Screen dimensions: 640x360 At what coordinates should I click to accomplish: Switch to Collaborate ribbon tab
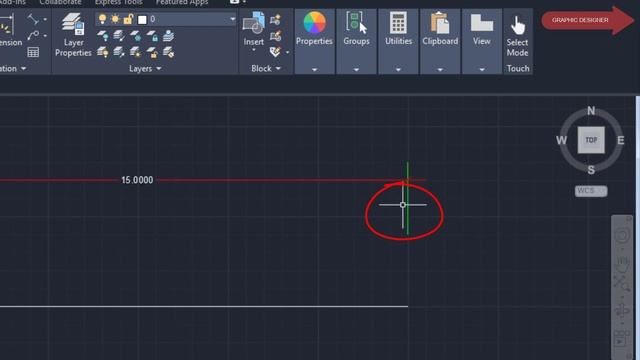pos(60,2)
